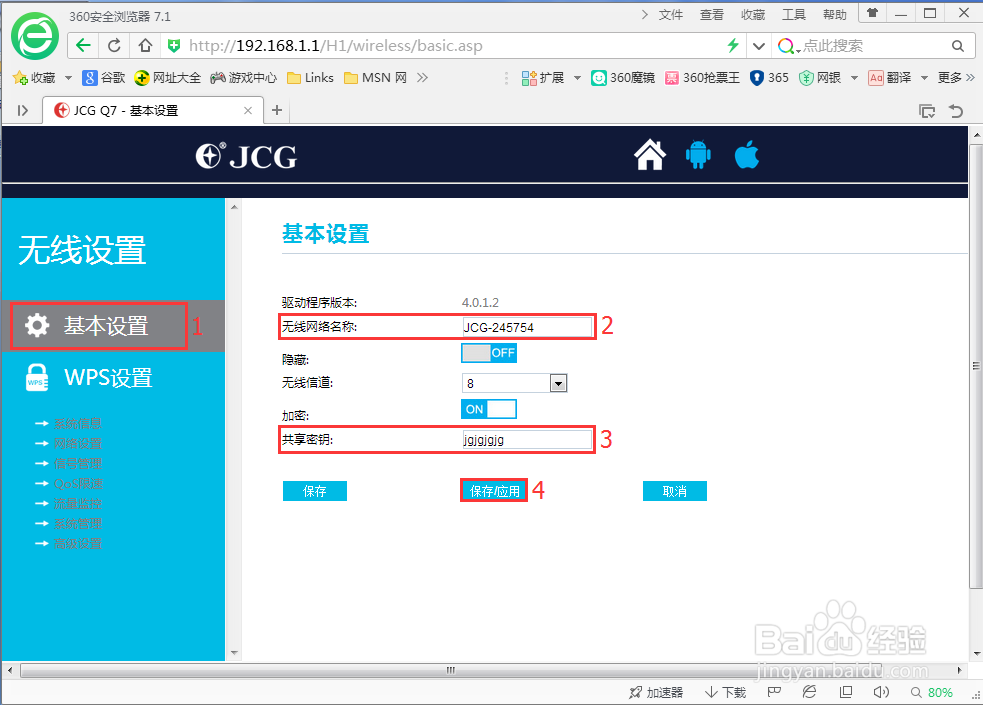The image size is (983, 705).
Task: Open the 工具 menu in the title bar
Action: pos(795,13)
